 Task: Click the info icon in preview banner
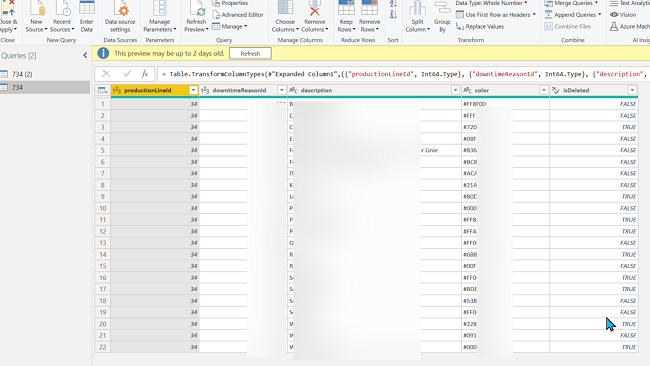103,53
